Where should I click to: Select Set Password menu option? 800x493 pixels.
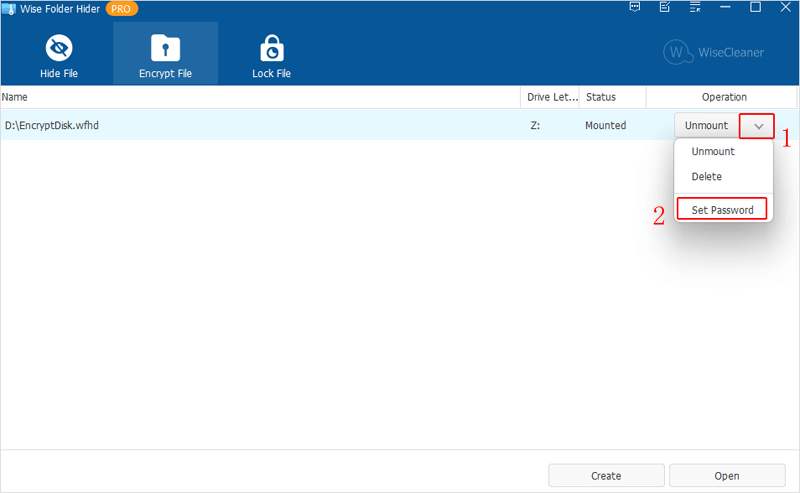722,209
